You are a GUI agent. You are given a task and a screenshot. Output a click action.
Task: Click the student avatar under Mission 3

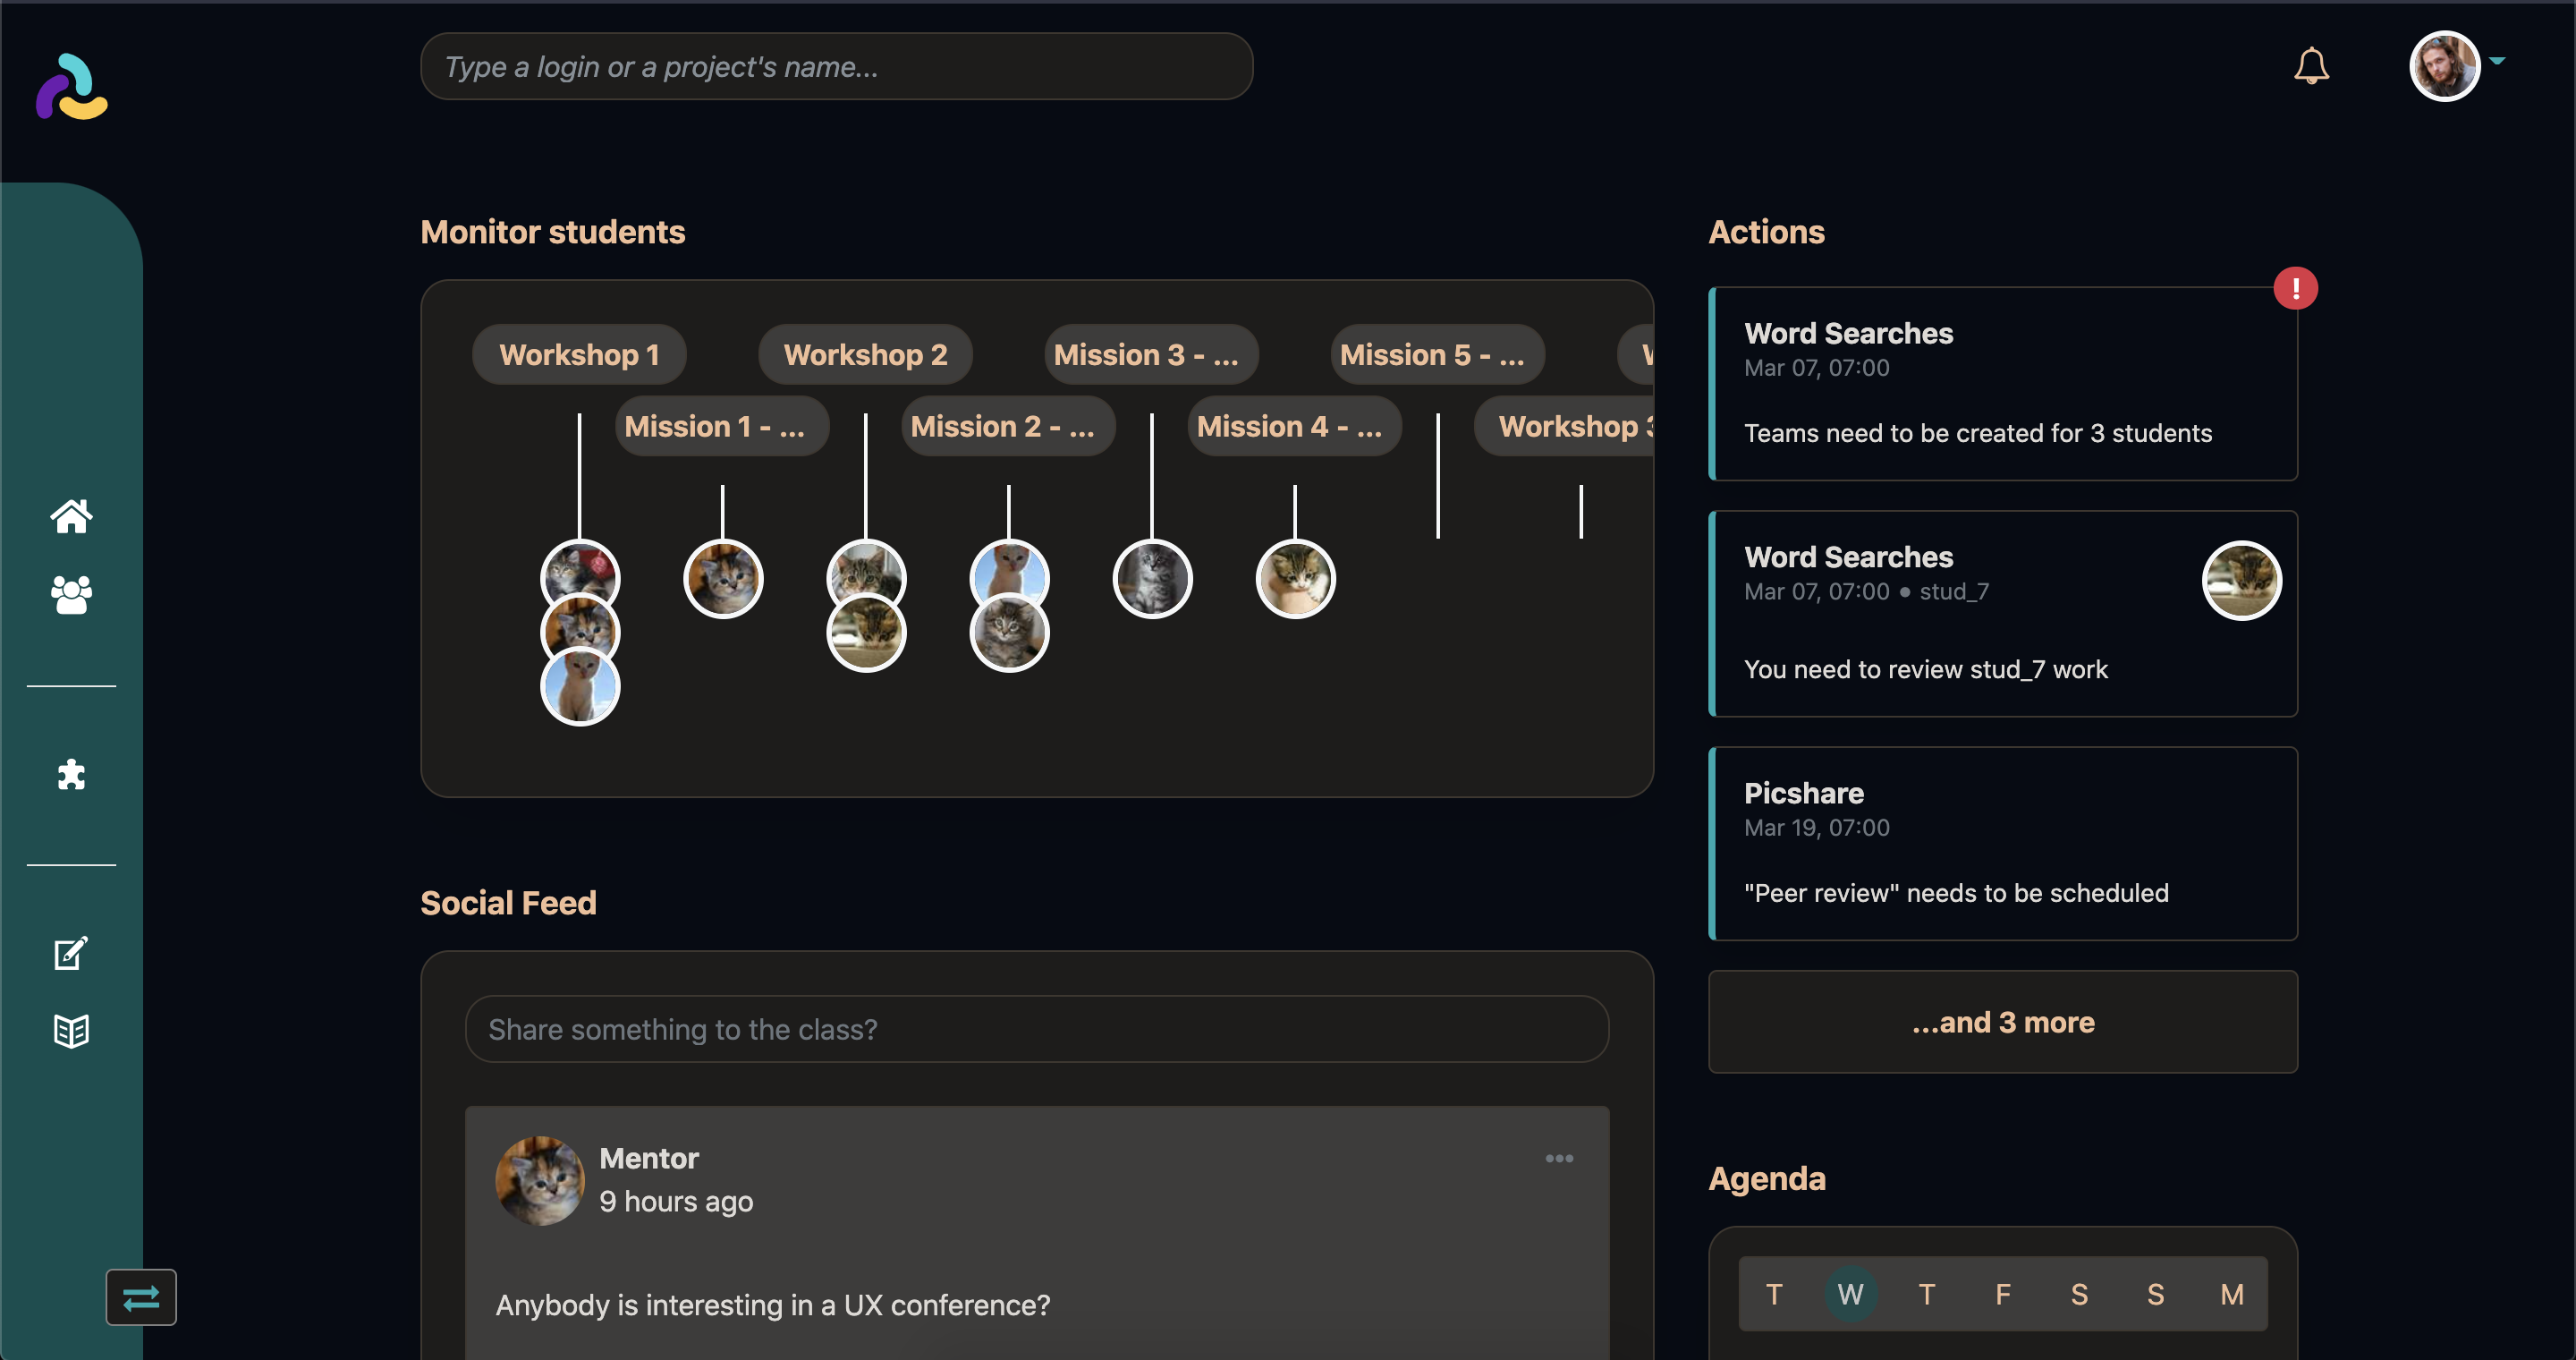click(x=1152, y=579)
